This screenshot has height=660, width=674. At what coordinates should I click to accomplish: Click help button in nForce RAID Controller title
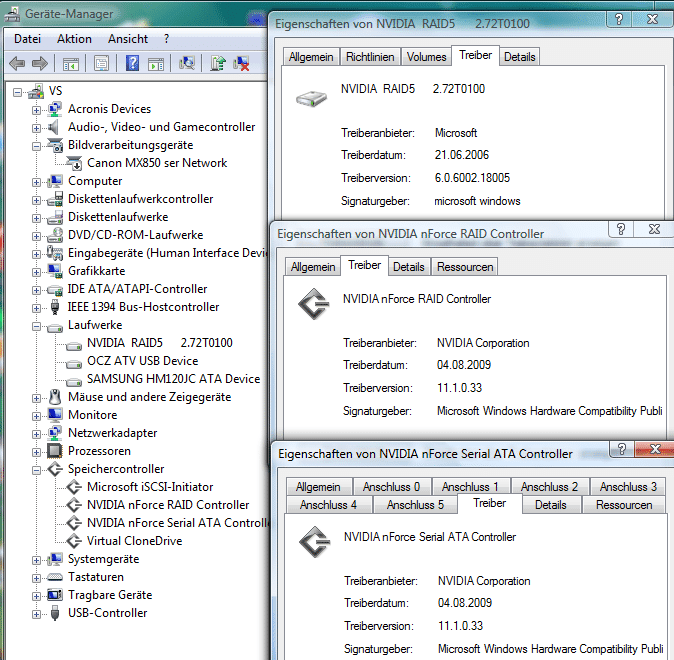tap(621, 229)
